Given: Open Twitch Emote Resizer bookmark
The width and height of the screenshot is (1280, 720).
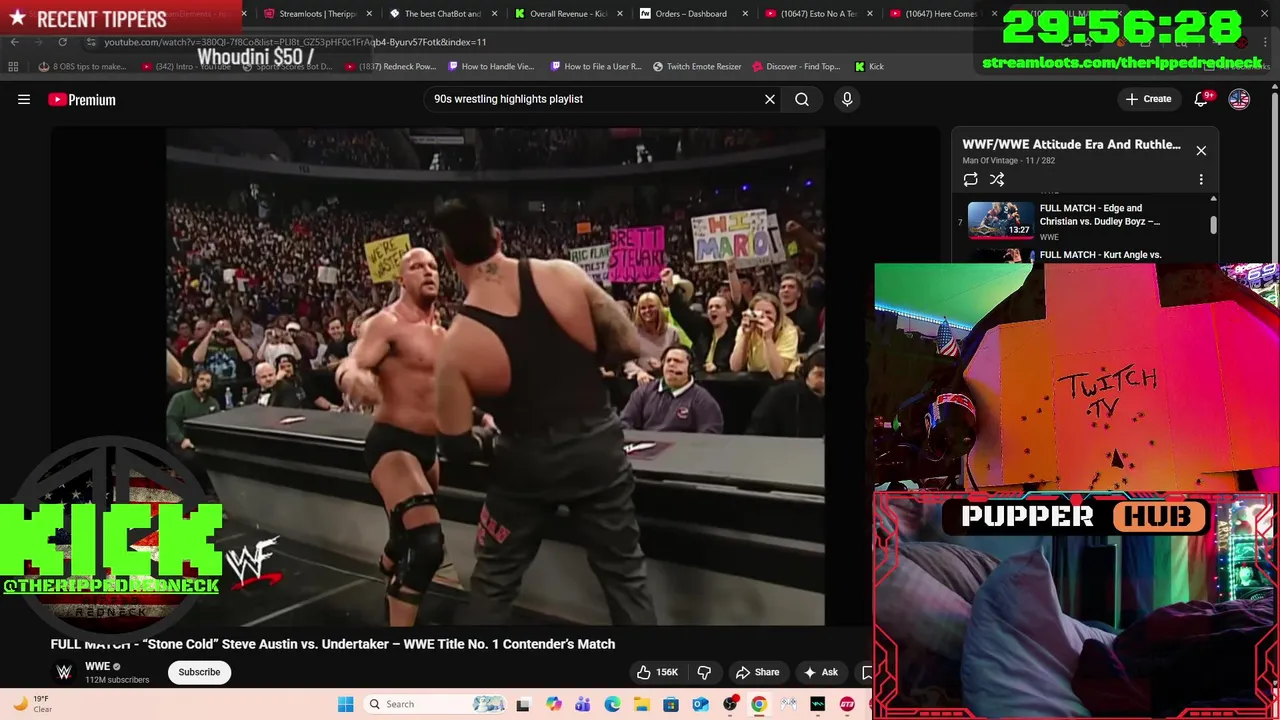Looking at the screenshot, I should pos(697,66).
